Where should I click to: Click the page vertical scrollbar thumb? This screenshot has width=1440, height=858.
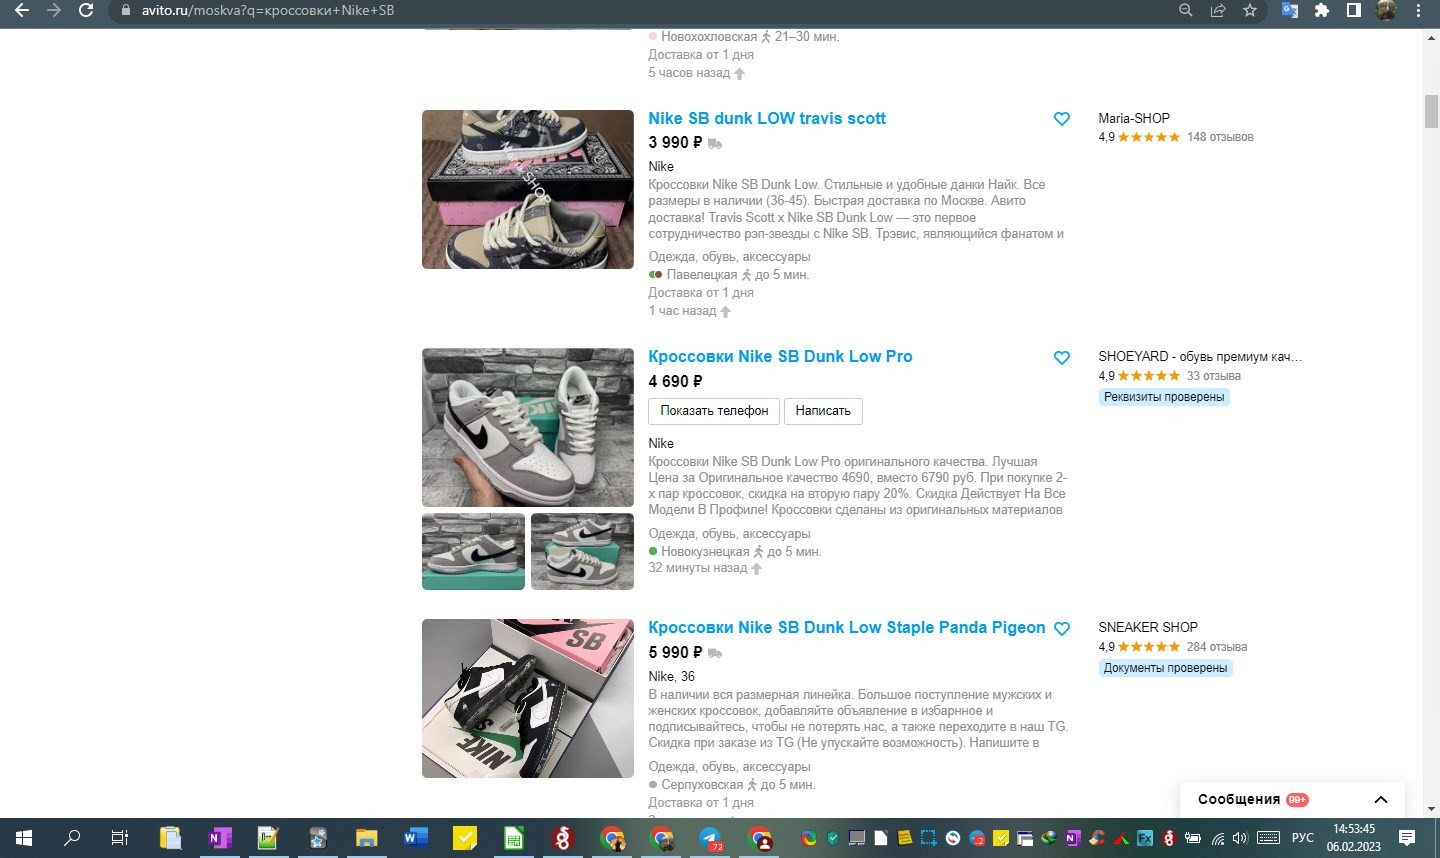tap(1431, 112)
